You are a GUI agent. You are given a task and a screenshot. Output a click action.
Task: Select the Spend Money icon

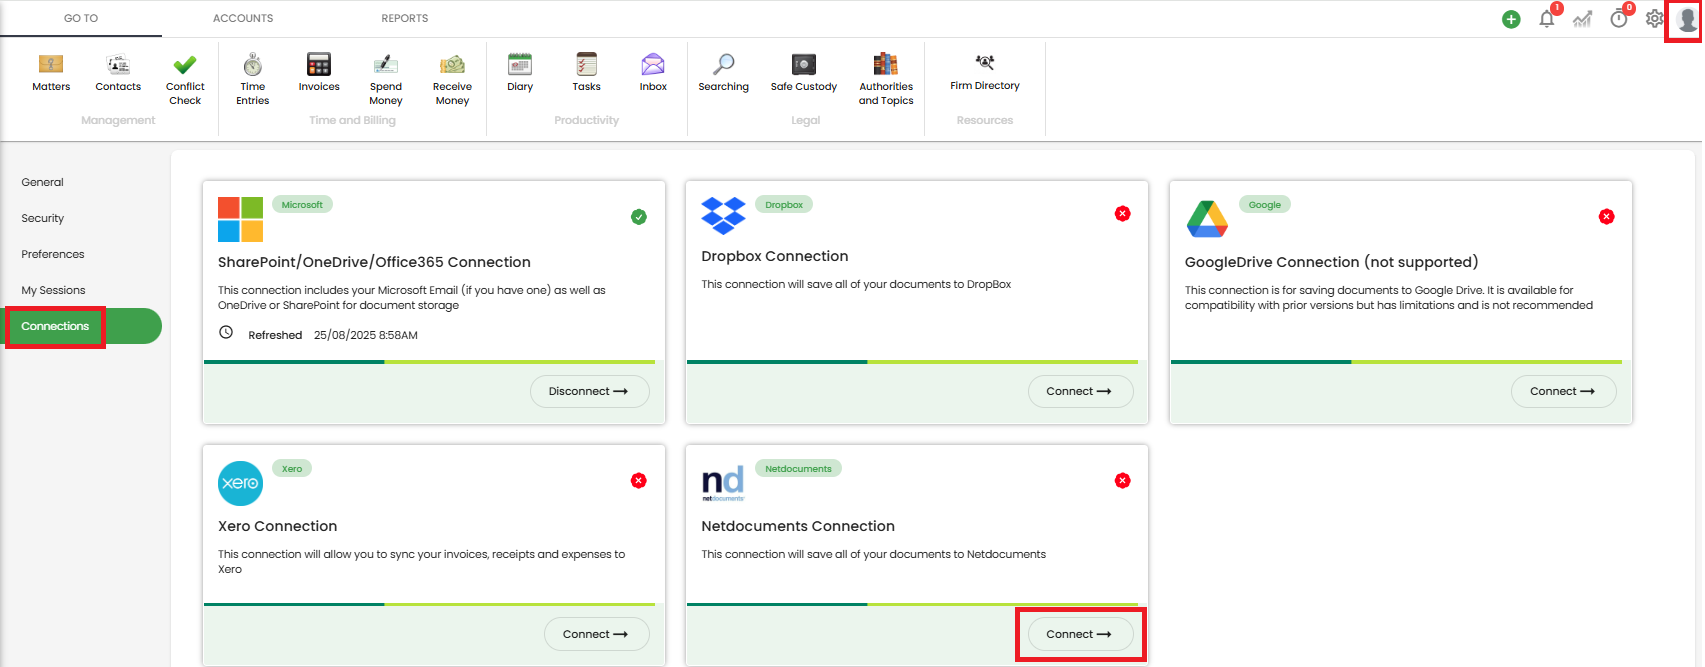pyautogui.click(x=386, y=65)
